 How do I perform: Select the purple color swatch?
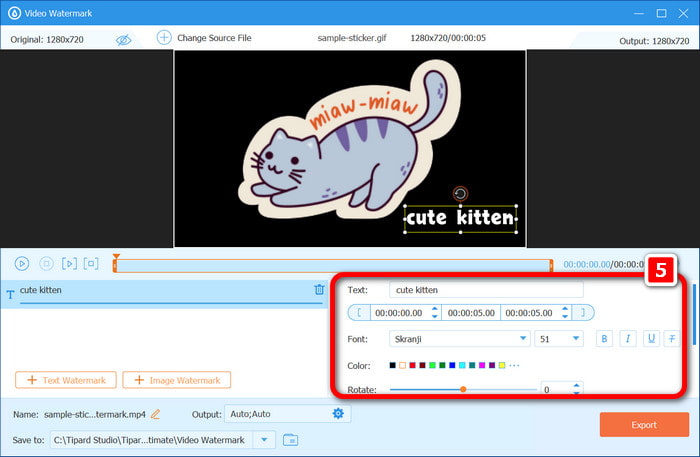(x=492, y=365)
